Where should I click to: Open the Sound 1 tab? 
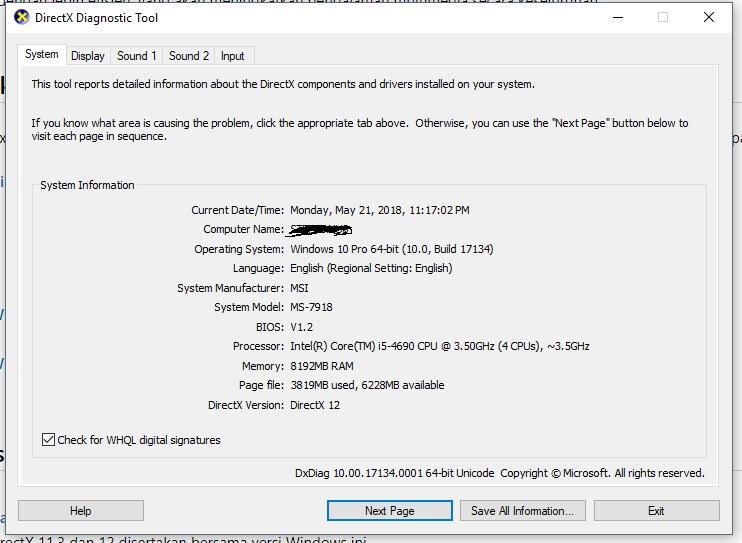click(136, 56)
